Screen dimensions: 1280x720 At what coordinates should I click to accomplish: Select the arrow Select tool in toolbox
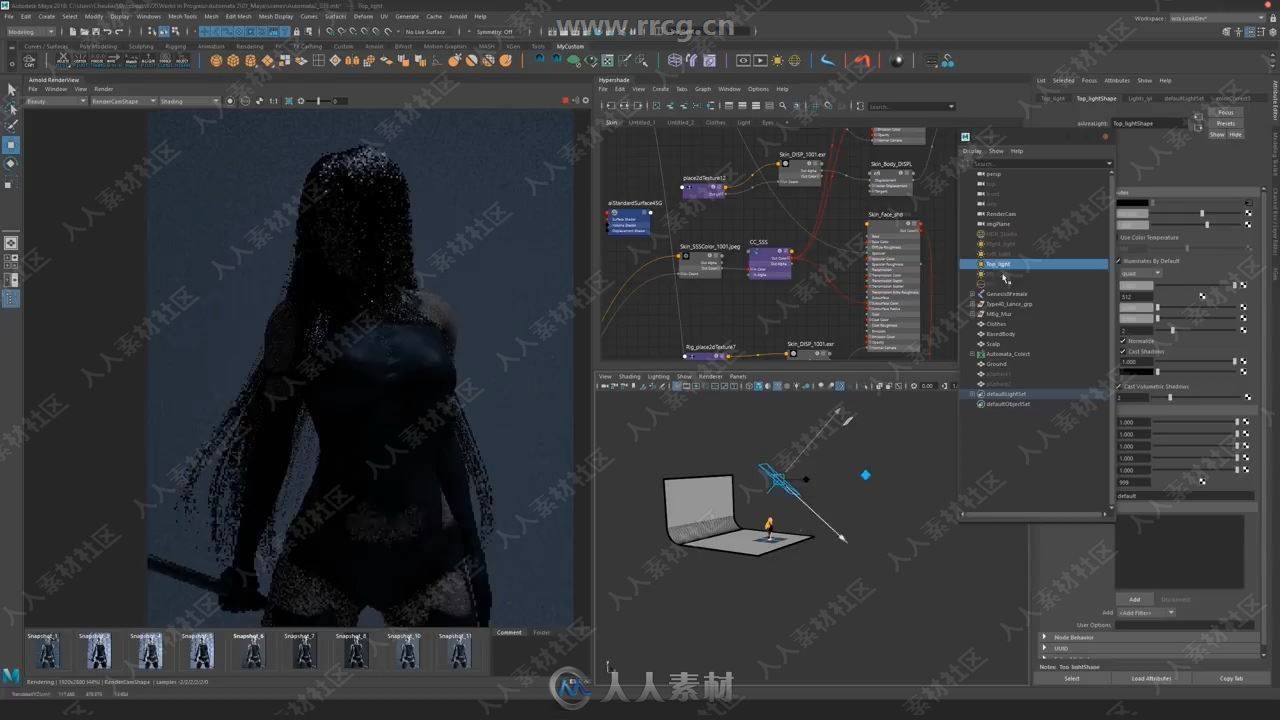[11, 89]
